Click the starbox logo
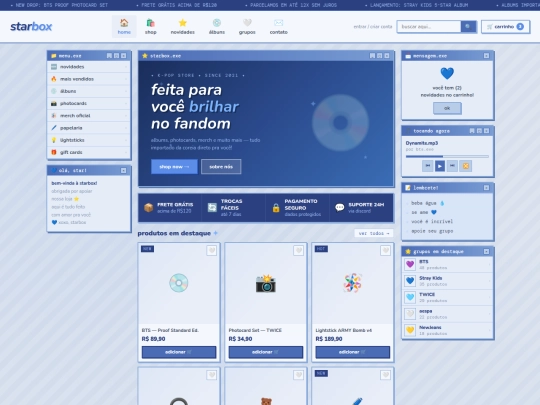Screen dimensions: 540x405 pos(31,27)
